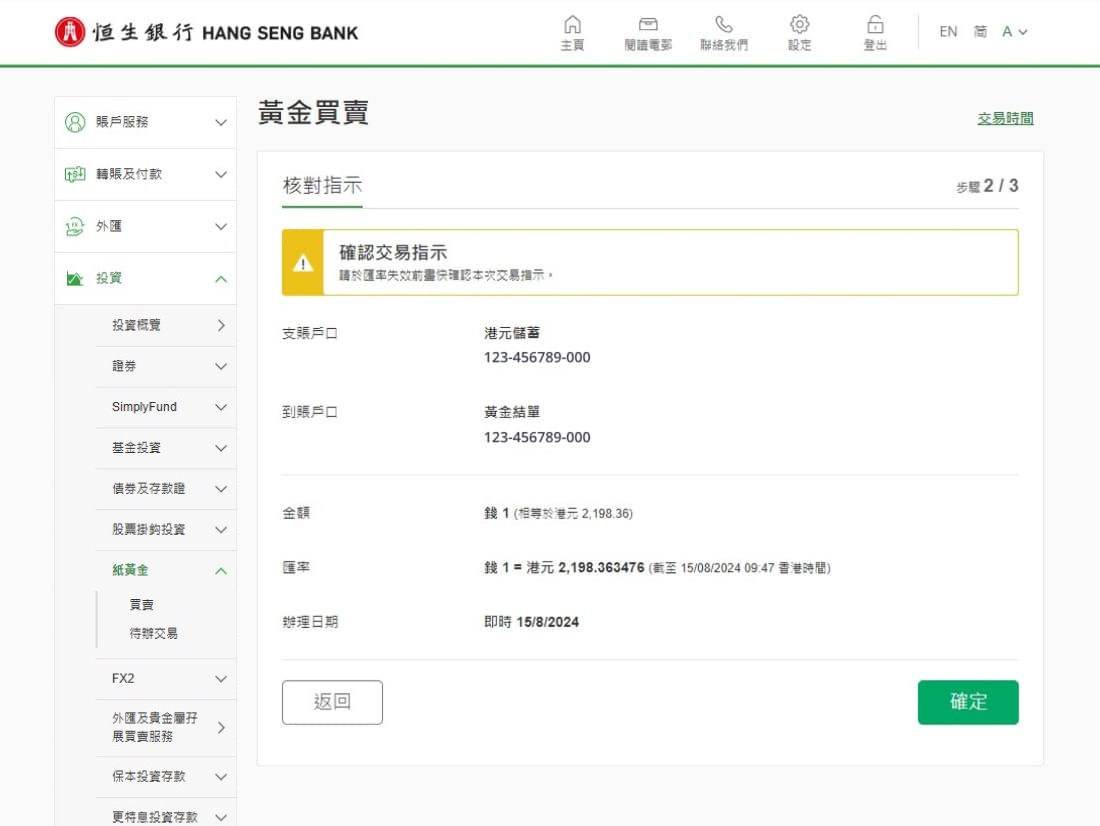
Task: Open 設定 gear icon
Action: [799, 25]
